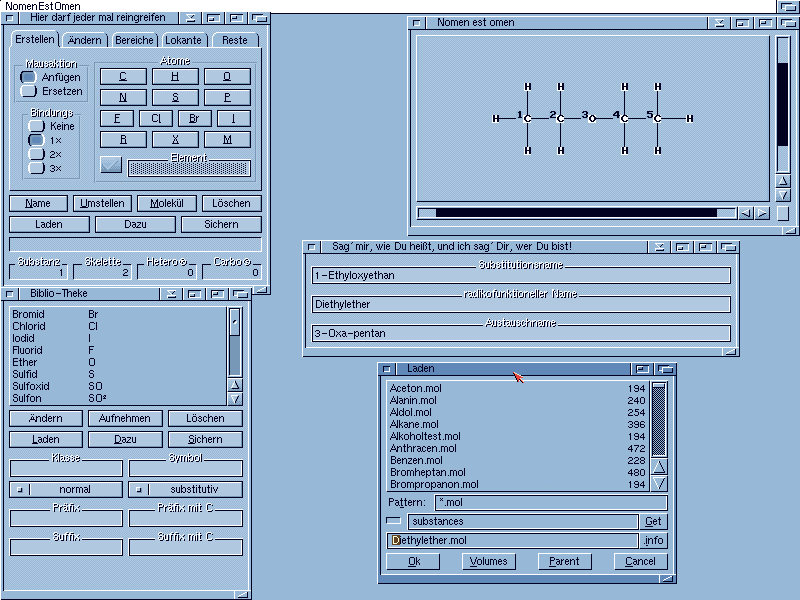Open drawer popup left of substances field
The width and height of the screenshot is (800, 600).
(x=394, y=521)
